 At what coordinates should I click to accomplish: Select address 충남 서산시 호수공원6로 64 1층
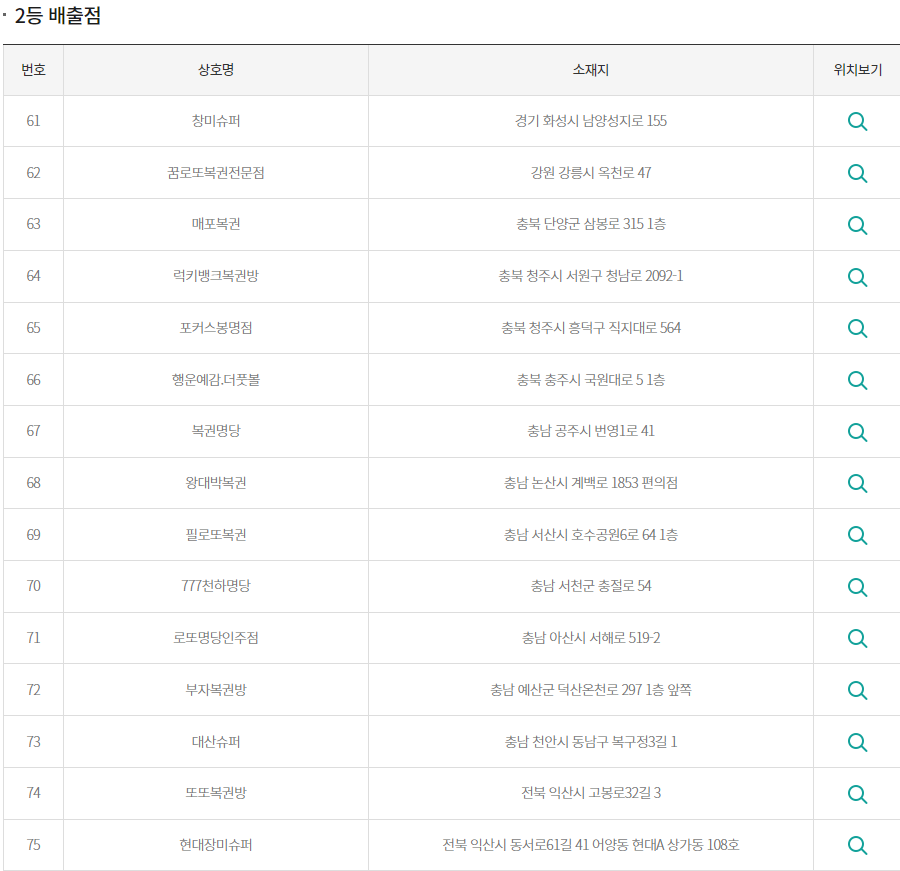pyautogui.click(x=591, y=534)
